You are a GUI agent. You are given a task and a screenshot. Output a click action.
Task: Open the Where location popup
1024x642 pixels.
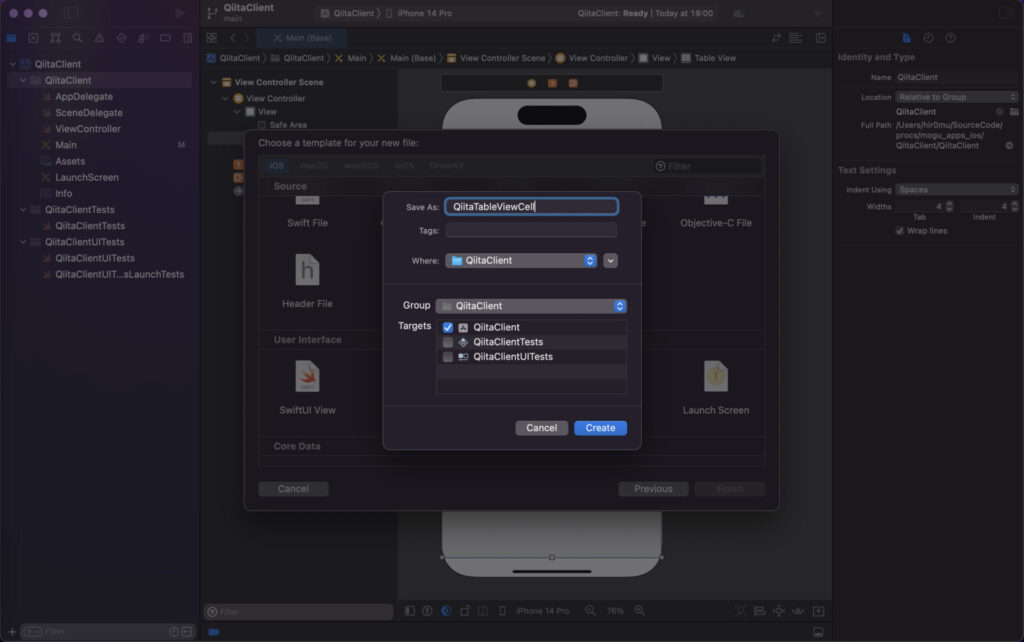pos(521,261)
